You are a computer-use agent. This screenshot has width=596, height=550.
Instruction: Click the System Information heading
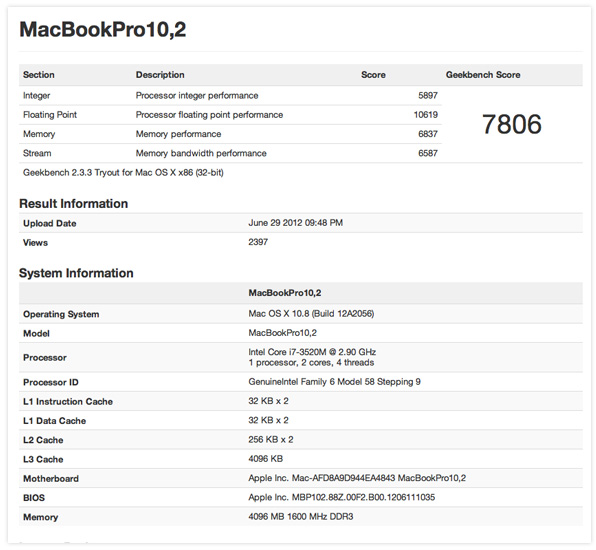(76, 273)
